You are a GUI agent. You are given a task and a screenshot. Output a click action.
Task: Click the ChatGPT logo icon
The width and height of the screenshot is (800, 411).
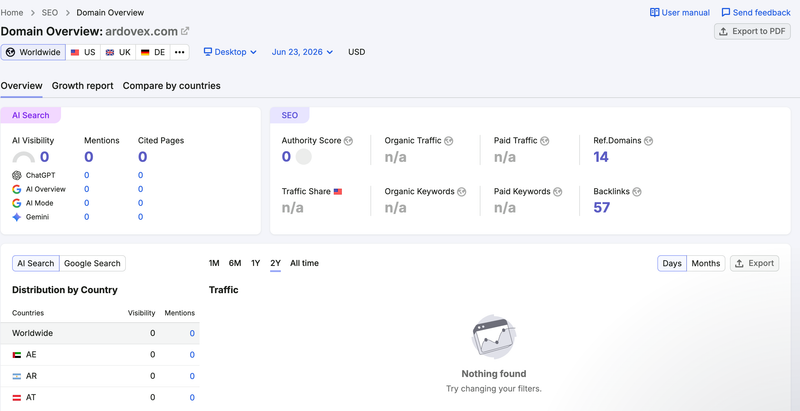[x=17, y=175]
